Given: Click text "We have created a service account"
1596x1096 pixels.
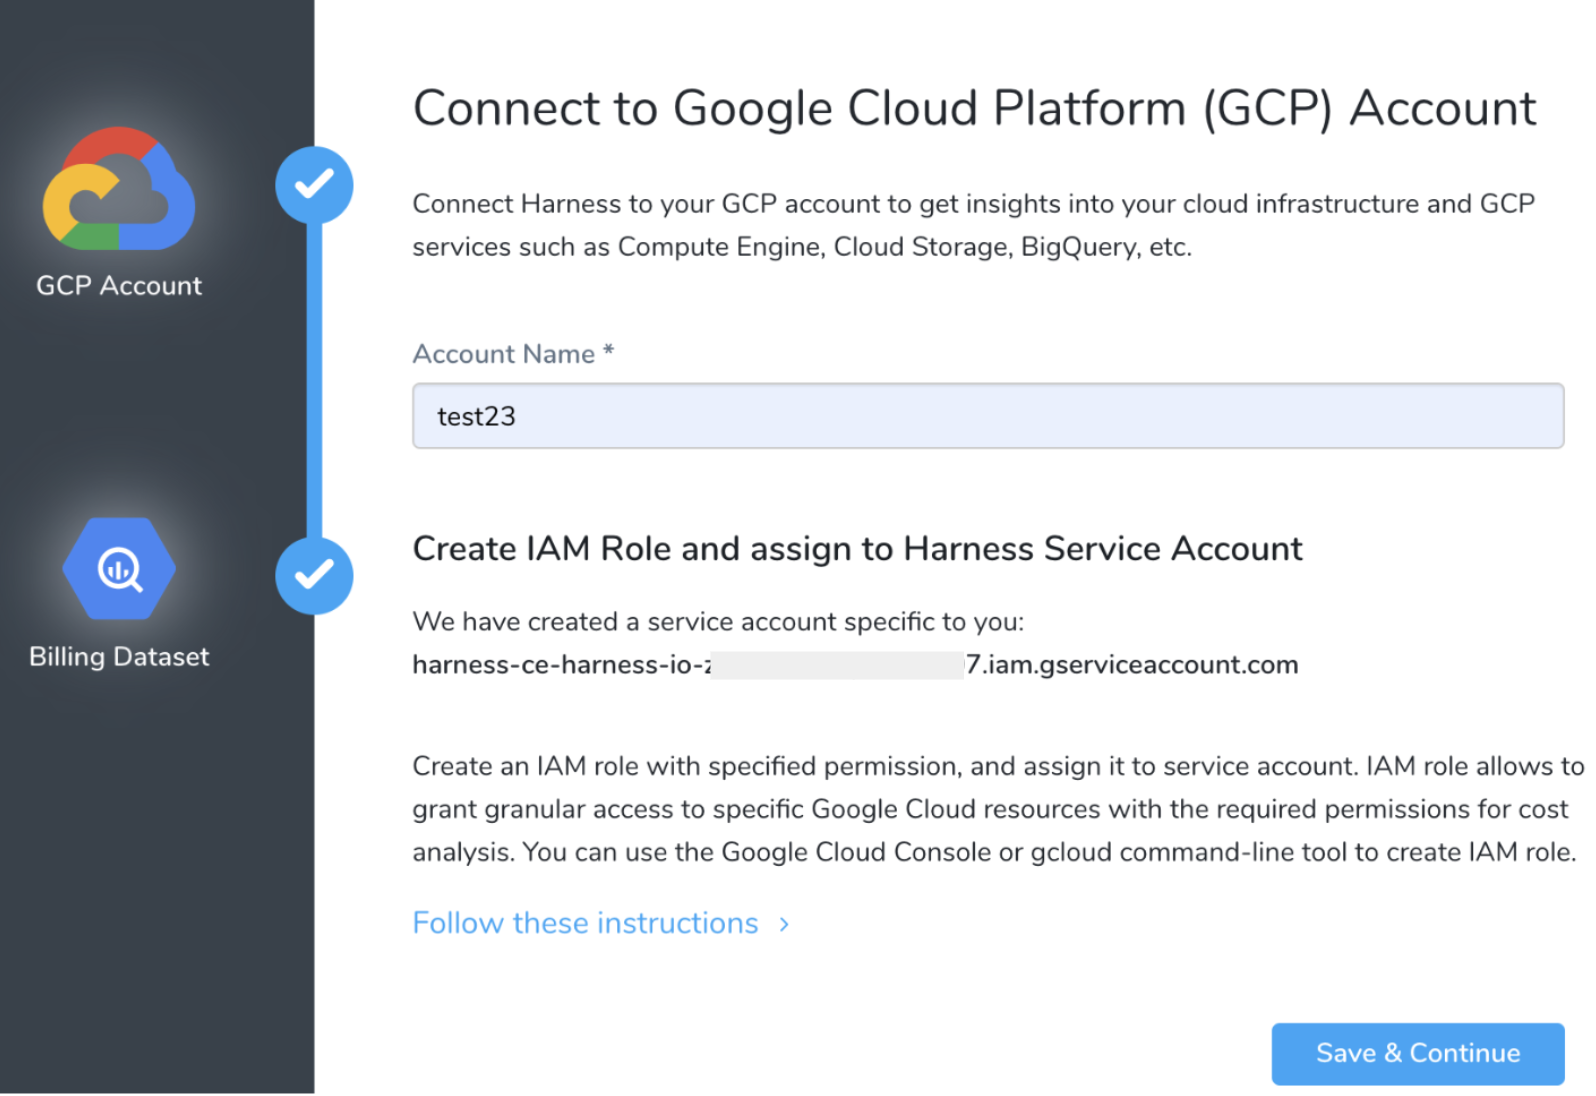Looking at the screenshot, I should coord(718,622).
